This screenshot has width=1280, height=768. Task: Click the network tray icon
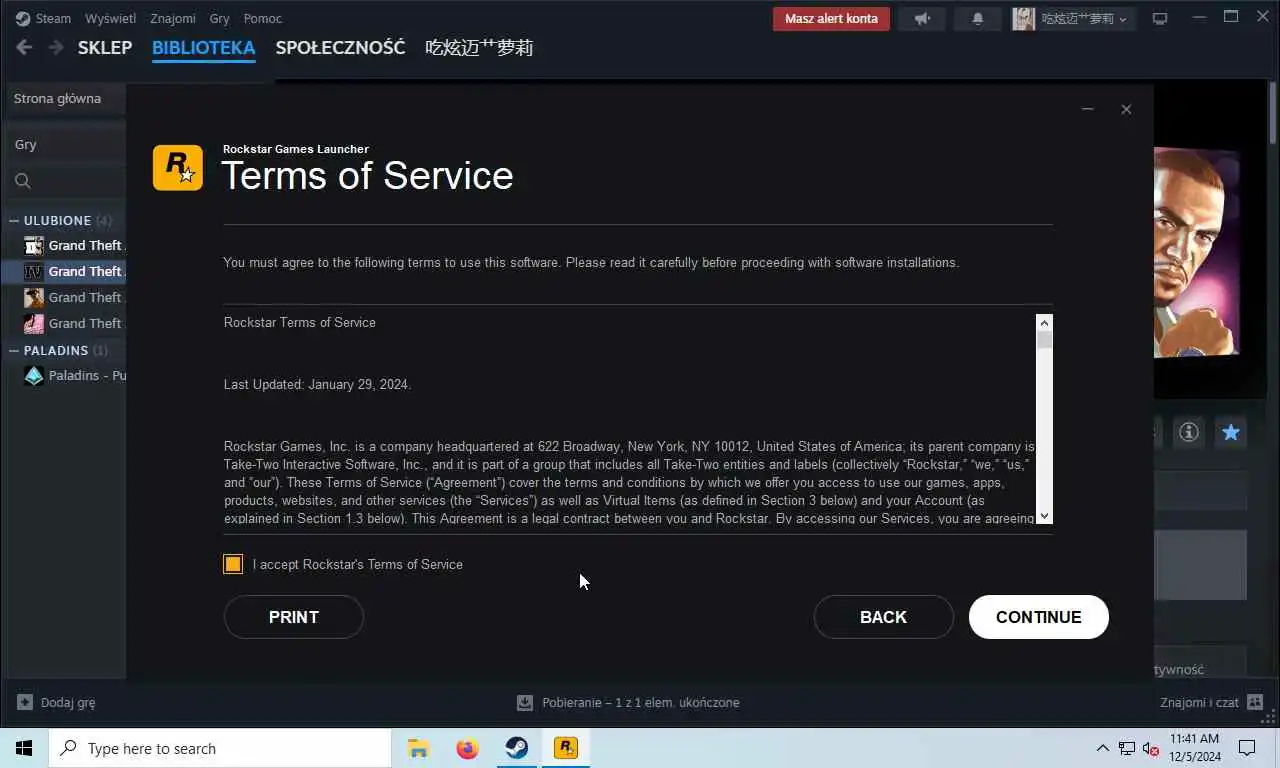pyautogui.click(x=1127, y=748)
